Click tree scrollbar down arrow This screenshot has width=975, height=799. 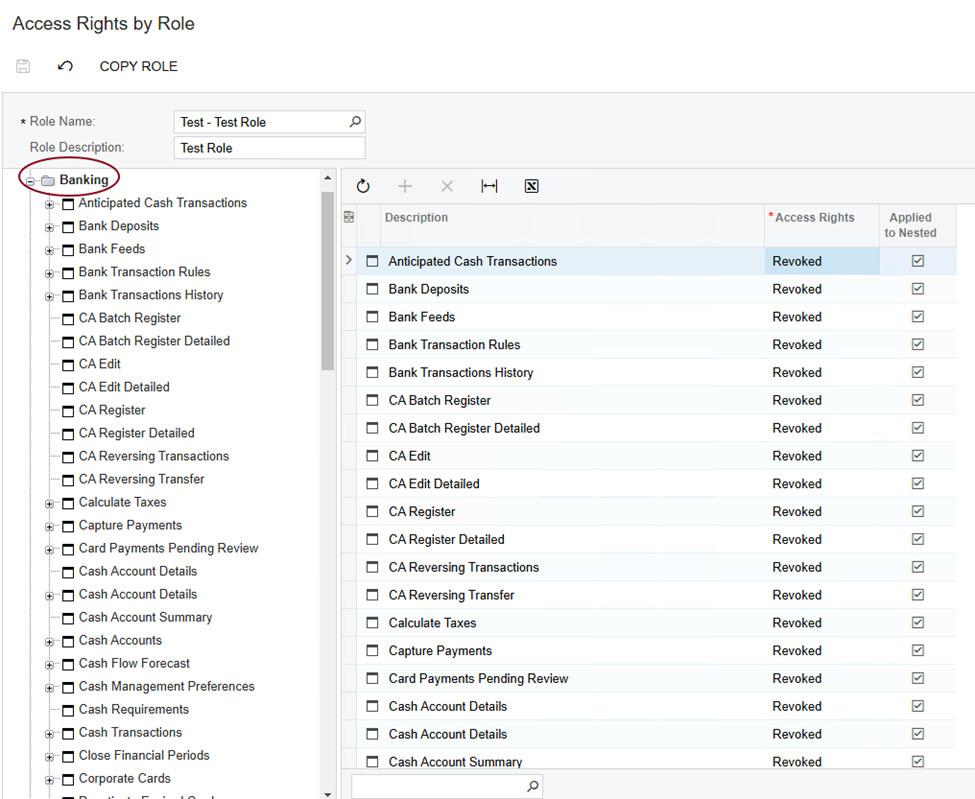pos(328,794)
